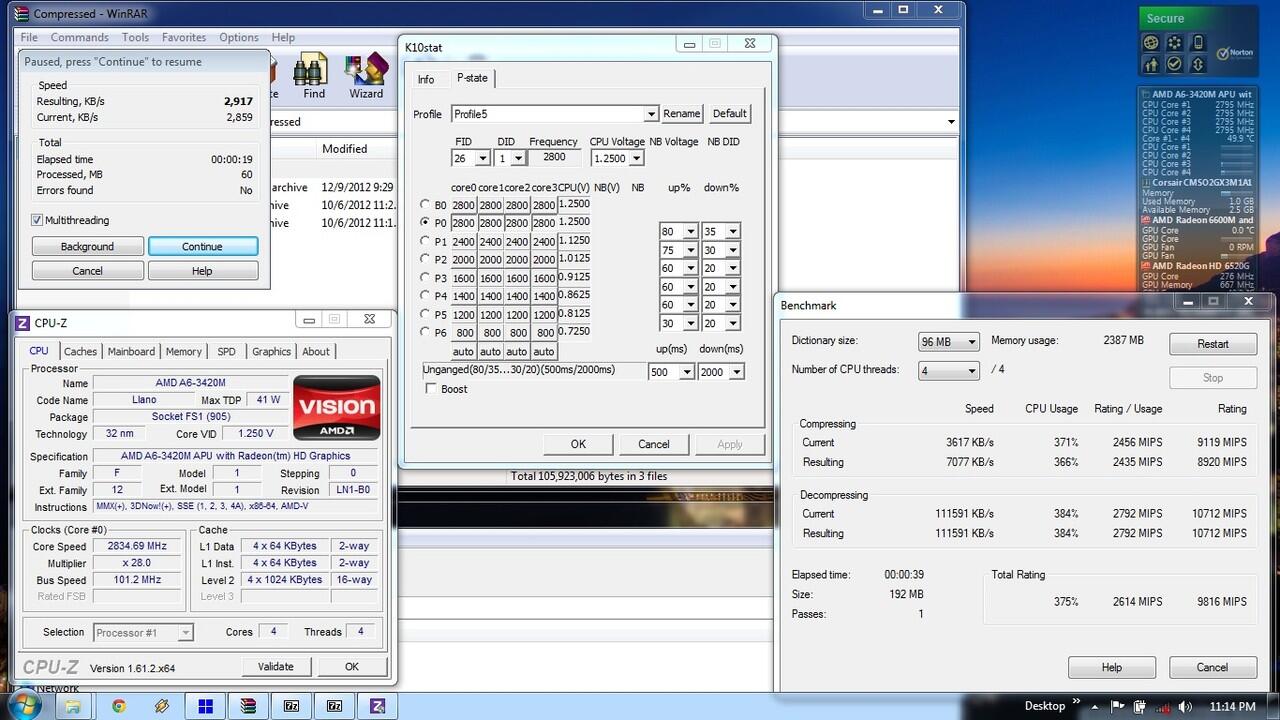Open the P0 up% dropdown showing 80
The width and height of the screenshot is (1280, 720).
click(690, 231)
